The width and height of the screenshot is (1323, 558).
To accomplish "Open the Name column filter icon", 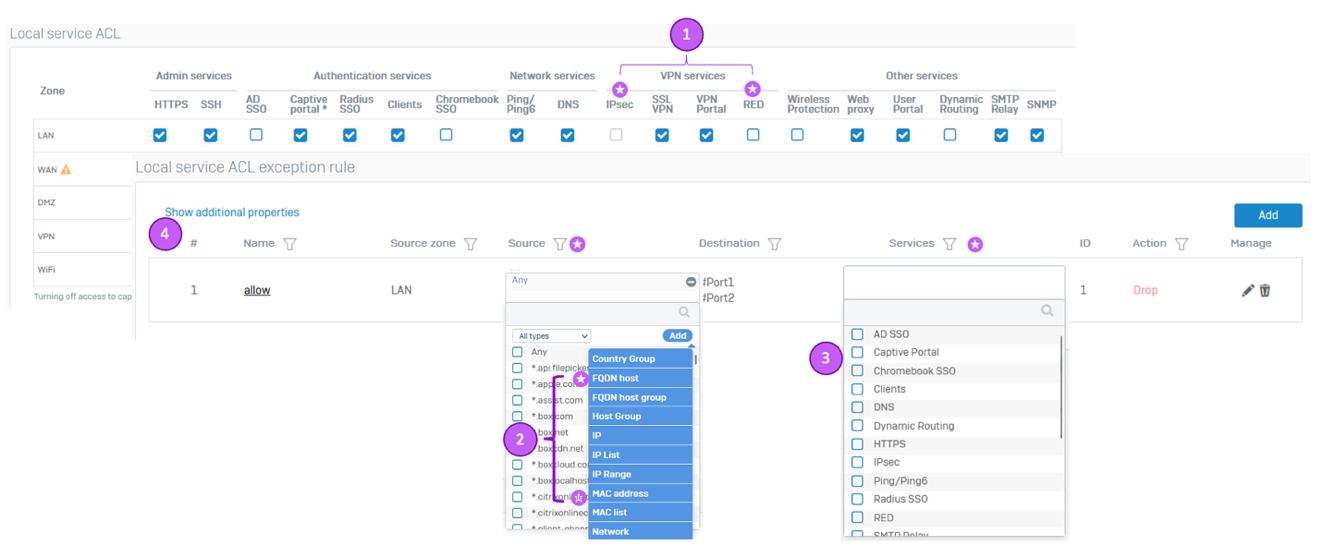I will tap(290, 244).
